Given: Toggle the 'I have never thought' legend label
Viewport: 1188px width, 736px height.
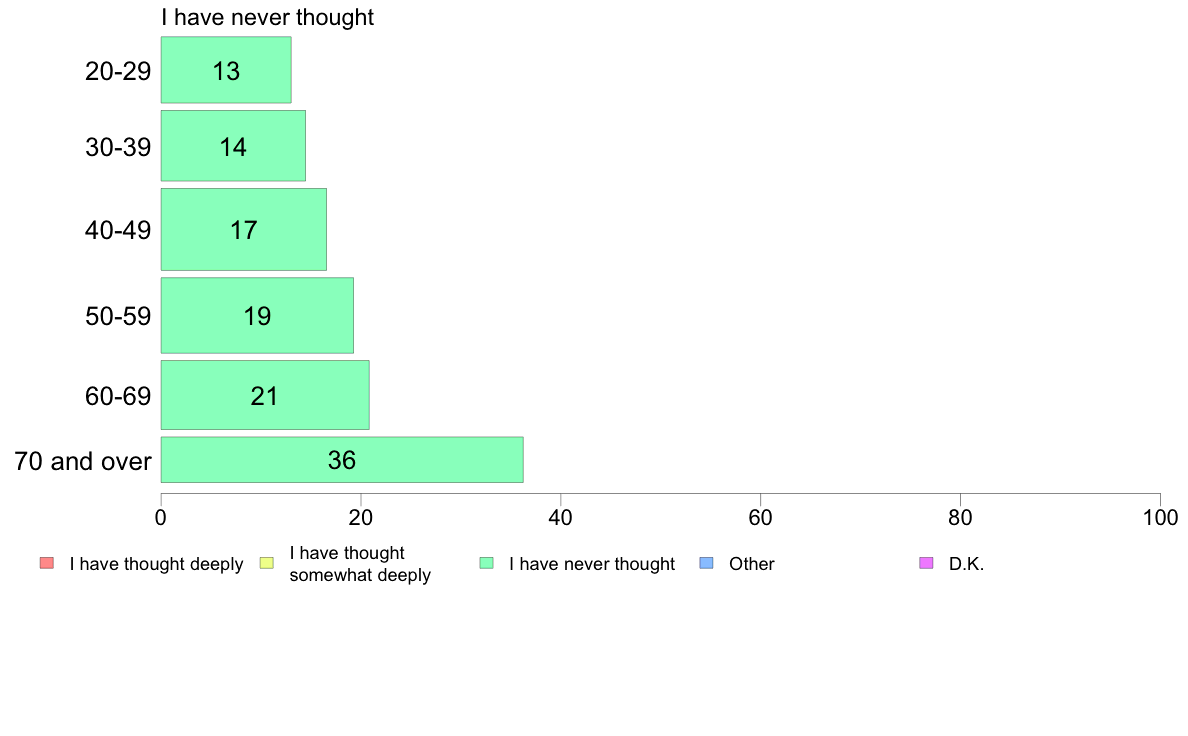Looking at the screenshot, I should coord(592,564).
